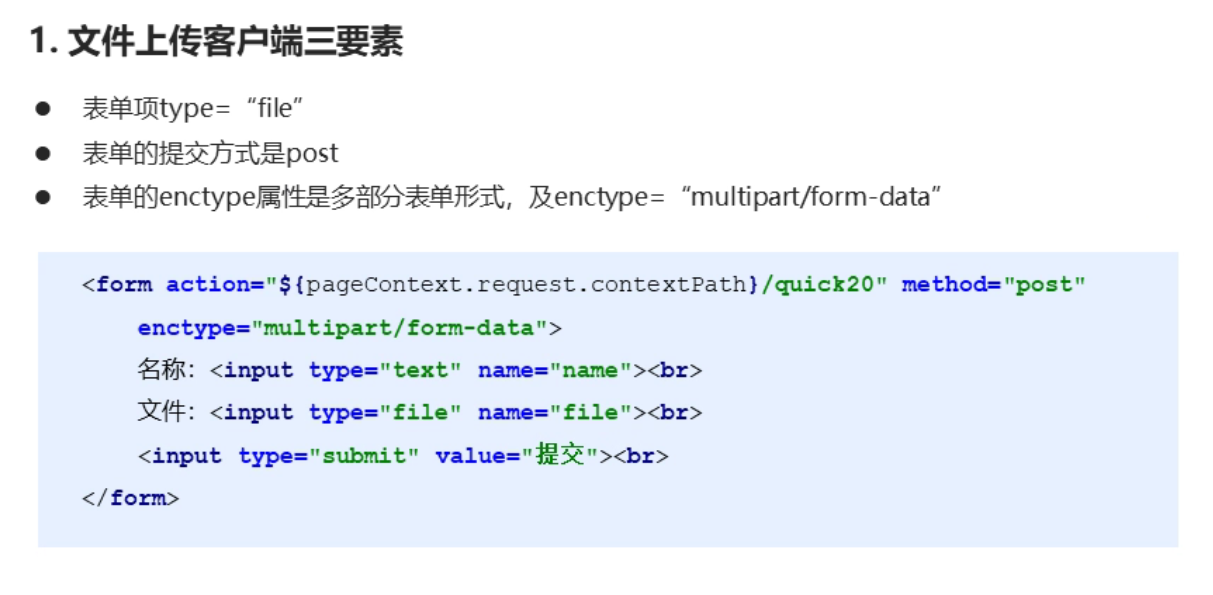Viewport: 1213px width, 595px height.
Task: Click the closing </form> tag
Action: tap(131, 498)
